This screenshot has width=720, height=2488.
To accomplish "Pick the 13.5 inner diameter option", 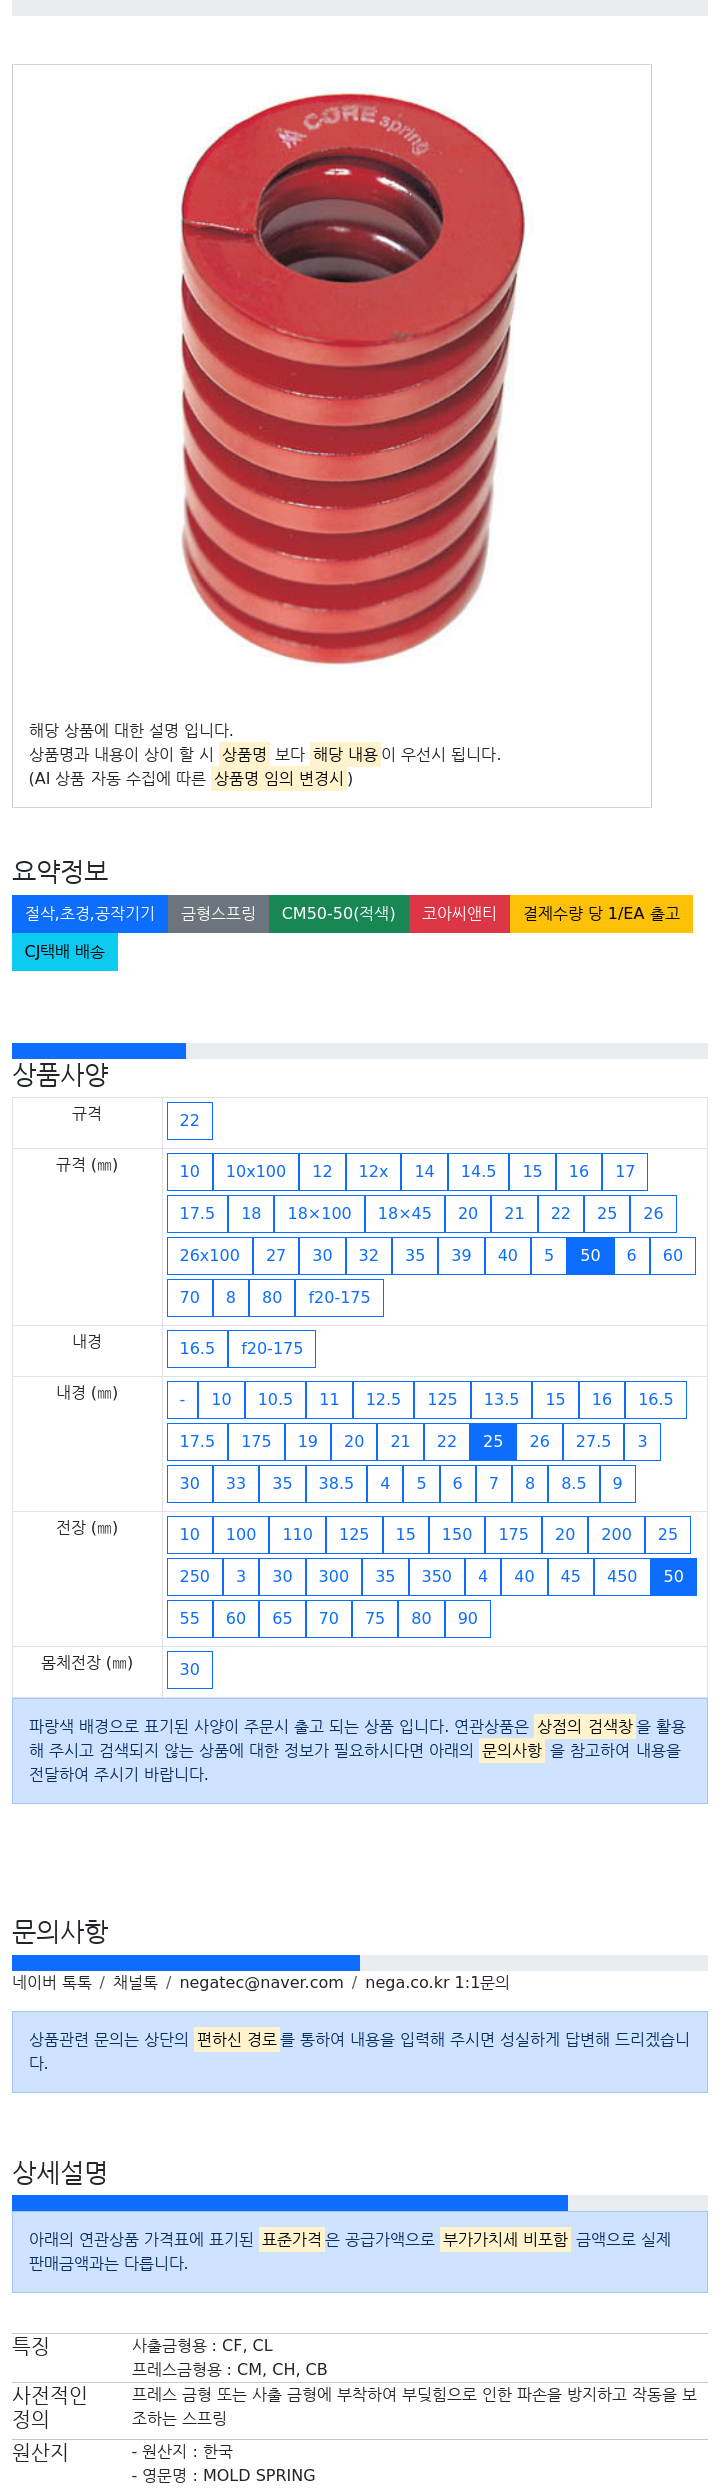I will pos(501,1400).
